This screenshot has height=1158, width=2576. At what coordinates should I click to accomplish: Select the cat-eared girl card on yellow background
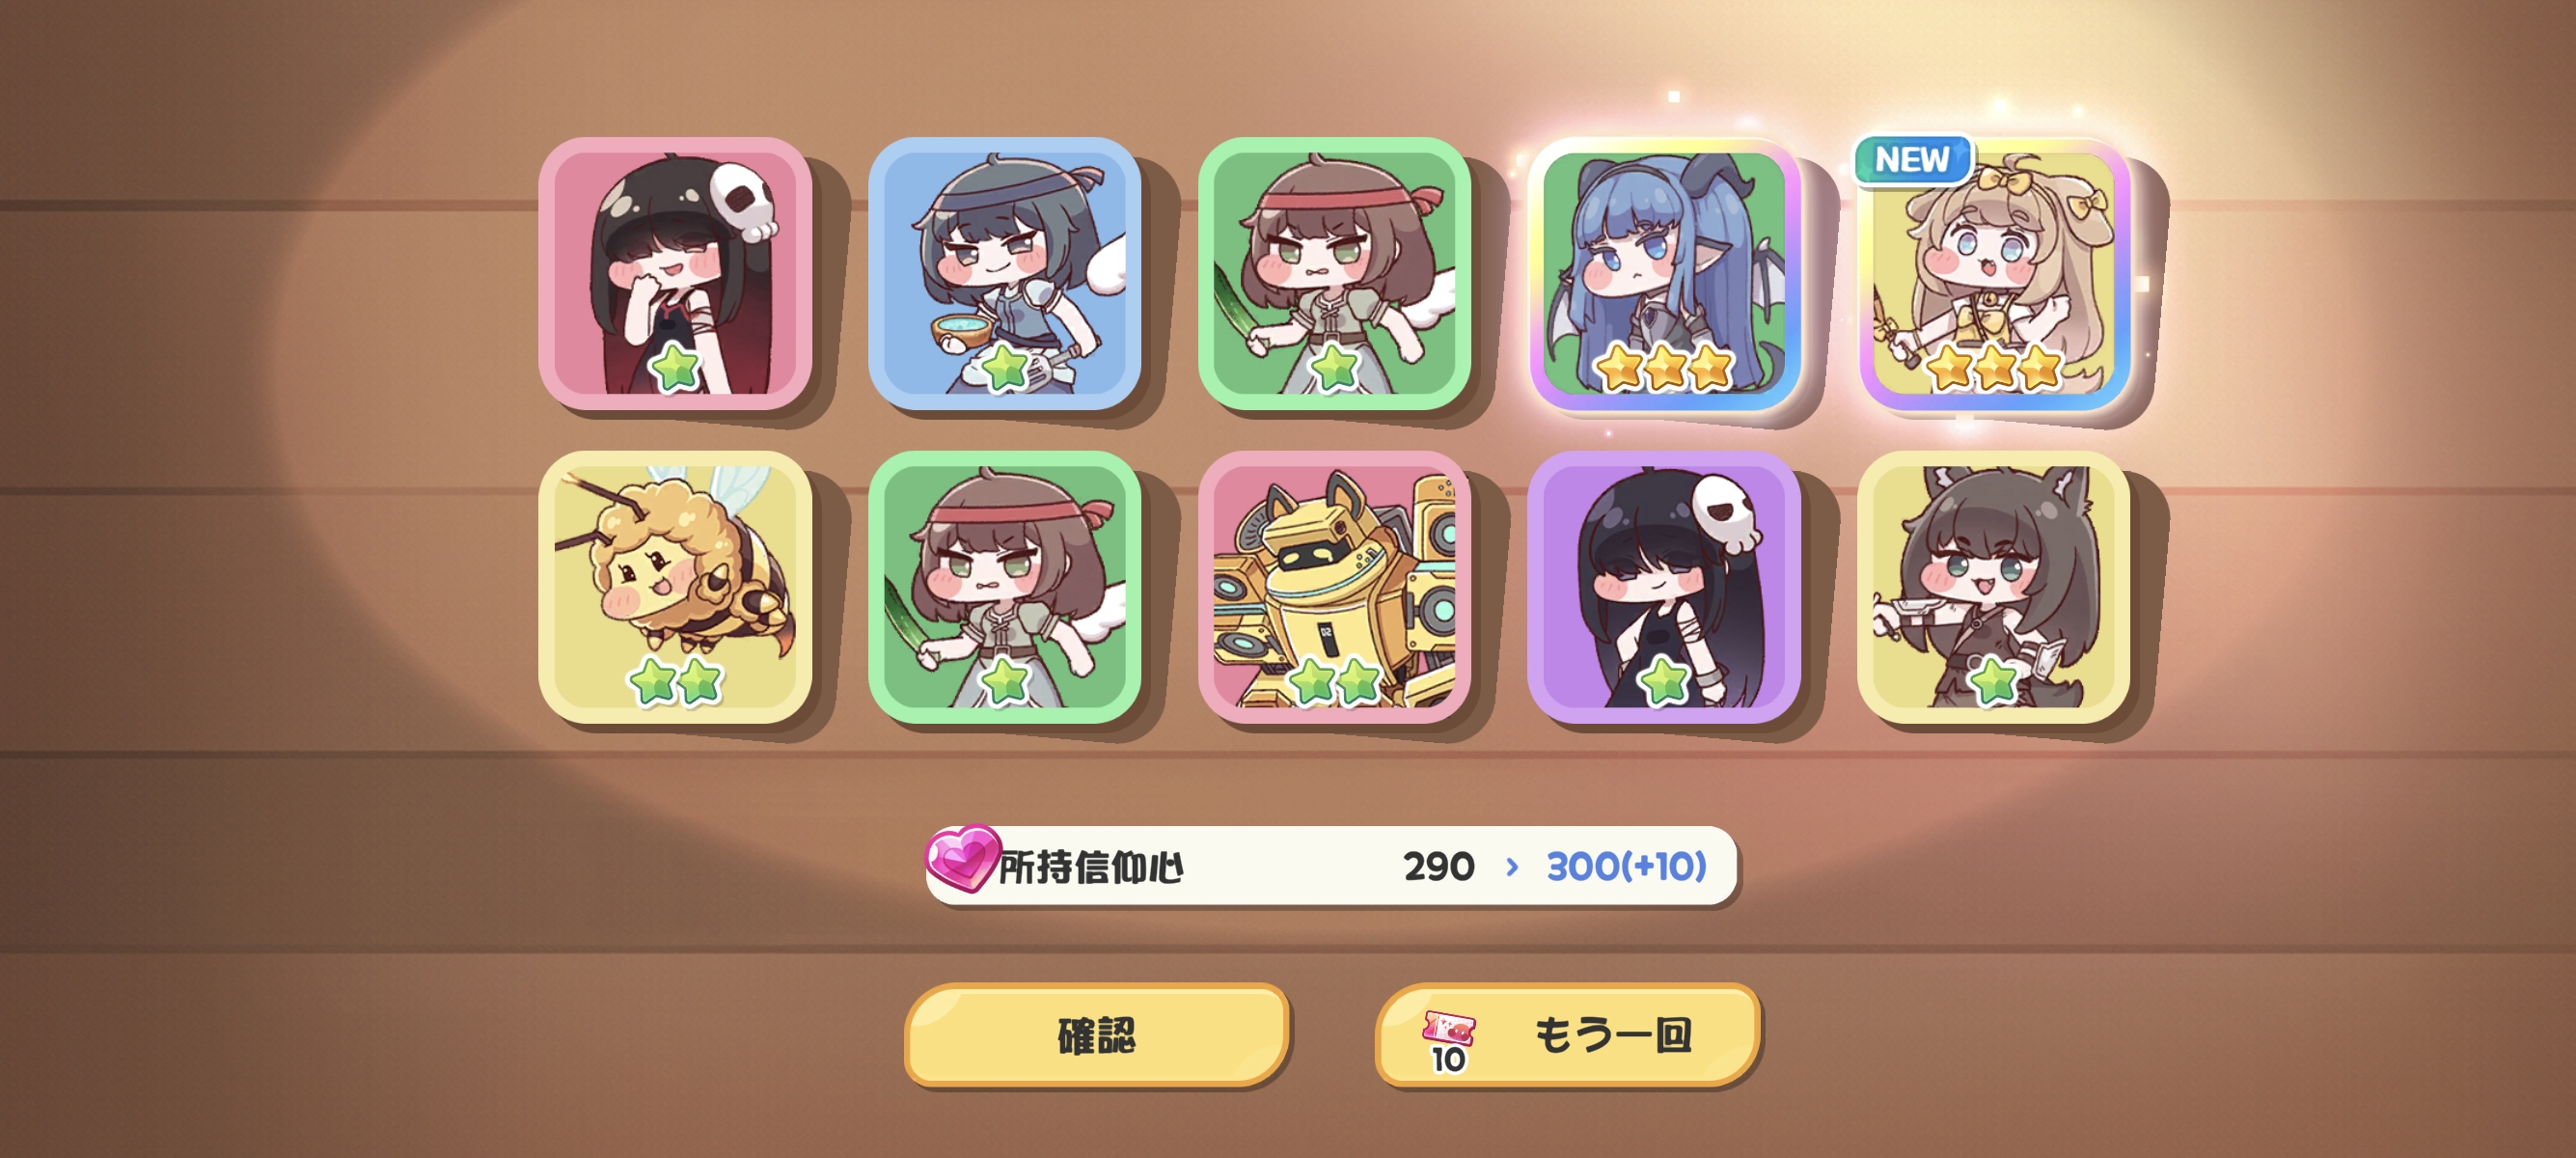1994,587
